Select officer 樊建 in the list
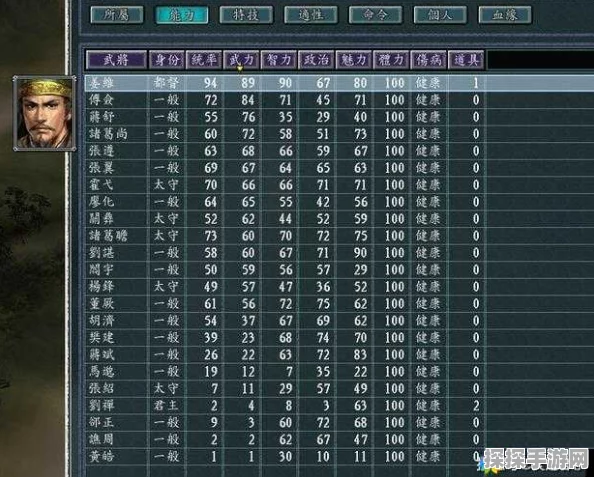Viewport: 594px width, 477px height. pyautogui.click(x=102, y=338)
